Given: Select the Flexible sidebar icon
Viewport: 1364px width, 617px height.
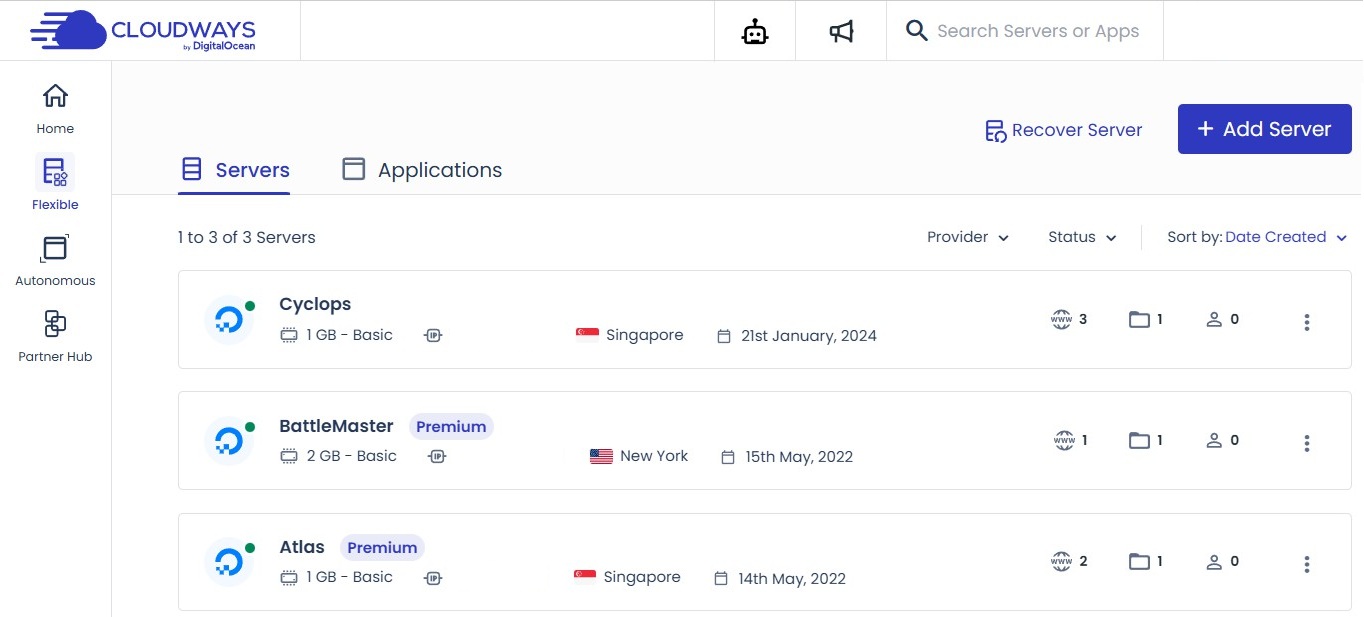Looking at the screenshot, I should pyautogui.click(x=54, y=170).
